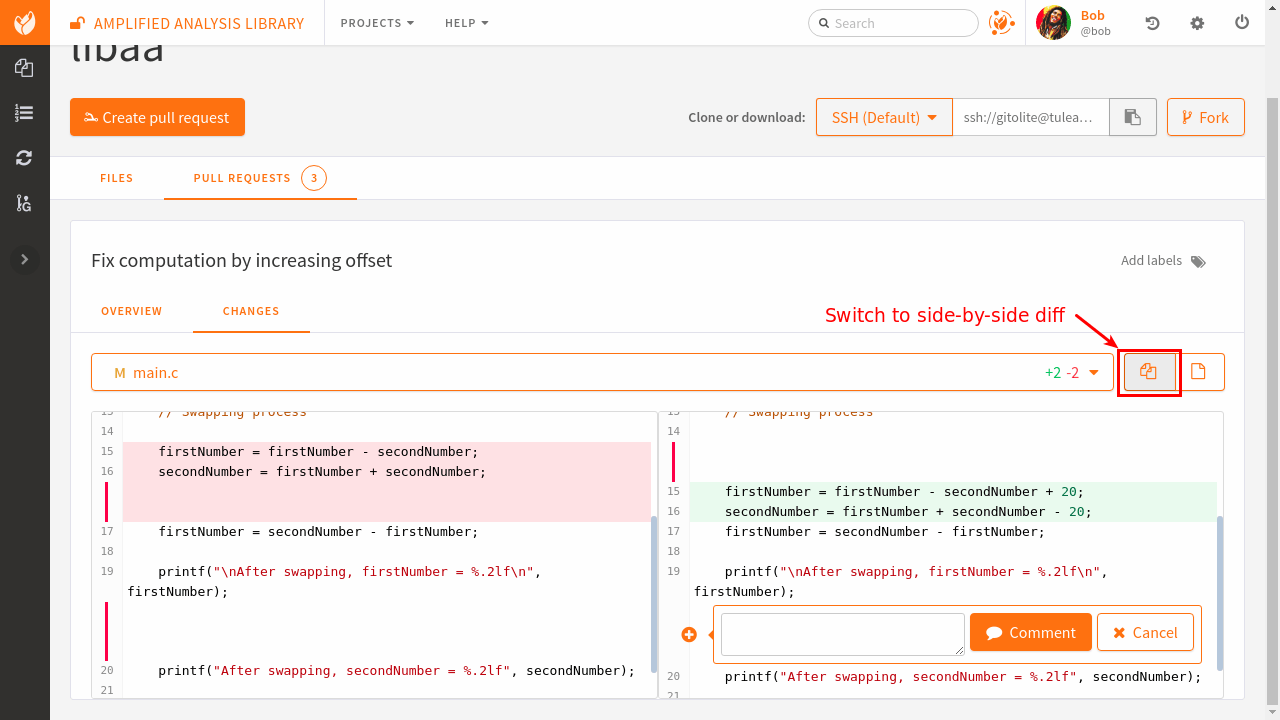
Task: Go to the Files tab
Action: click(x=116, y=178)
